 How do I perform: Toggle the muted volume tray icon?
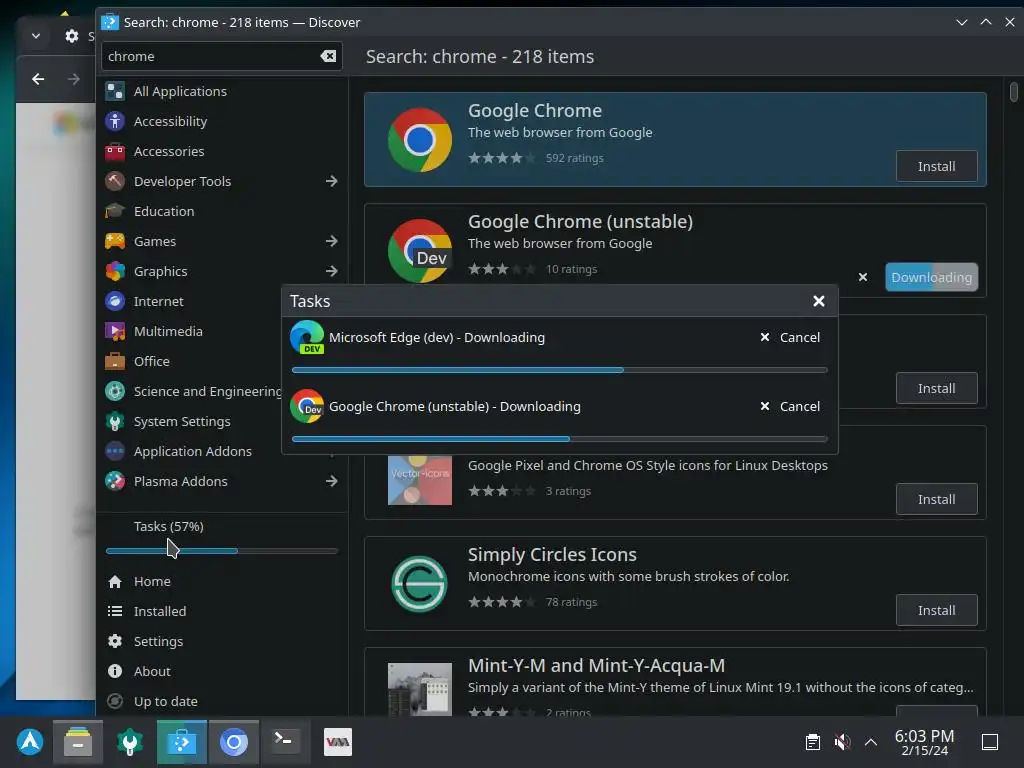coord(842,743)
